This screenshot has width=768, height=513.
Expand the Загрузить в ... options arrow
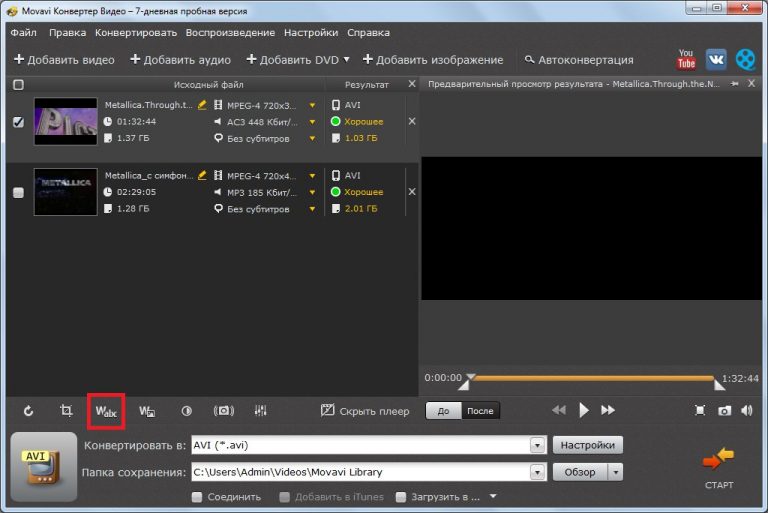493,496
